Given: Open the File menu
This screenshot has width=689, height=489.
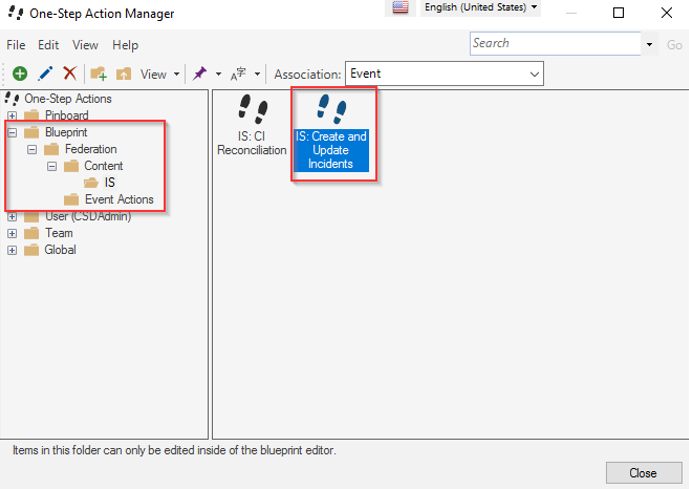Looking at the screenshot, I should [x=16, y=45].
